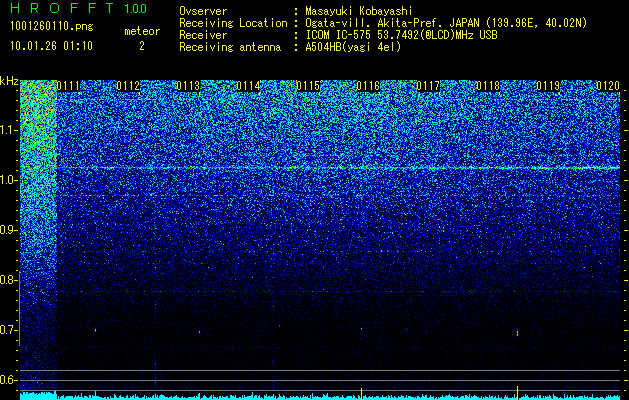This screenshot has width=629, height=400.
Task: Click the 0118 time marker
Action: tap(488, 86)
